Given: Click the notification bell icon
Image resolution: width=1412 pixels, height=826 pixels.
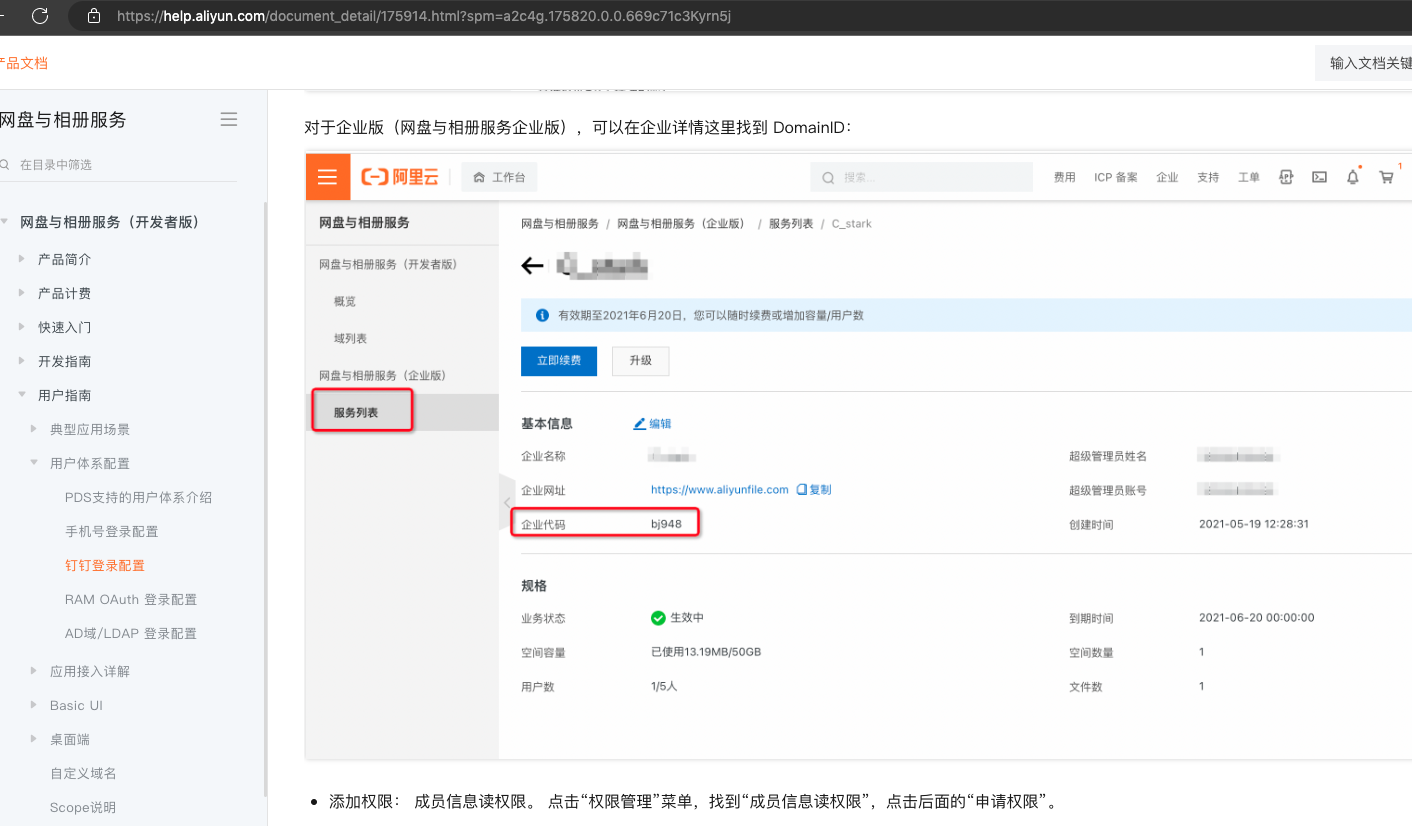Looking at the screenshot, I should (x=1353, y=177).
